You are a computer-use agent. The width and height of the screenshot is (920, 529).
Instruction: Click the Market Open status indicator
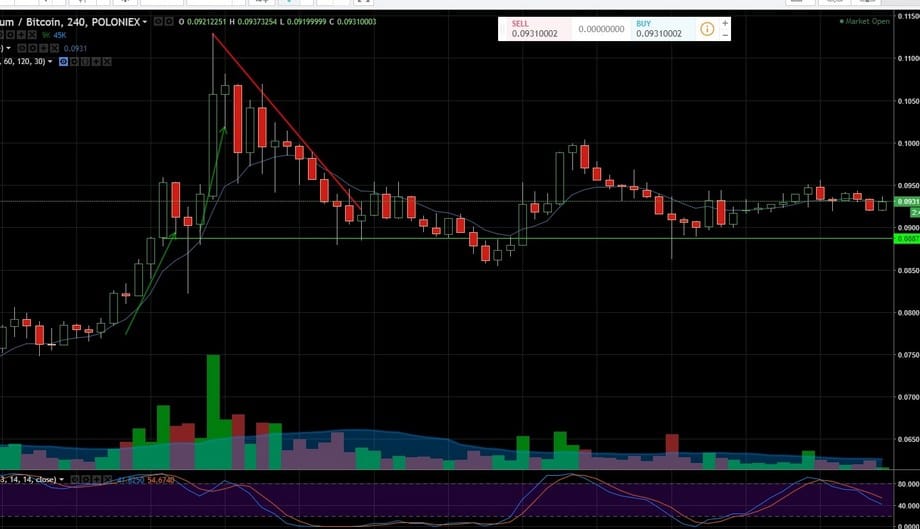[x=865, y=21]
